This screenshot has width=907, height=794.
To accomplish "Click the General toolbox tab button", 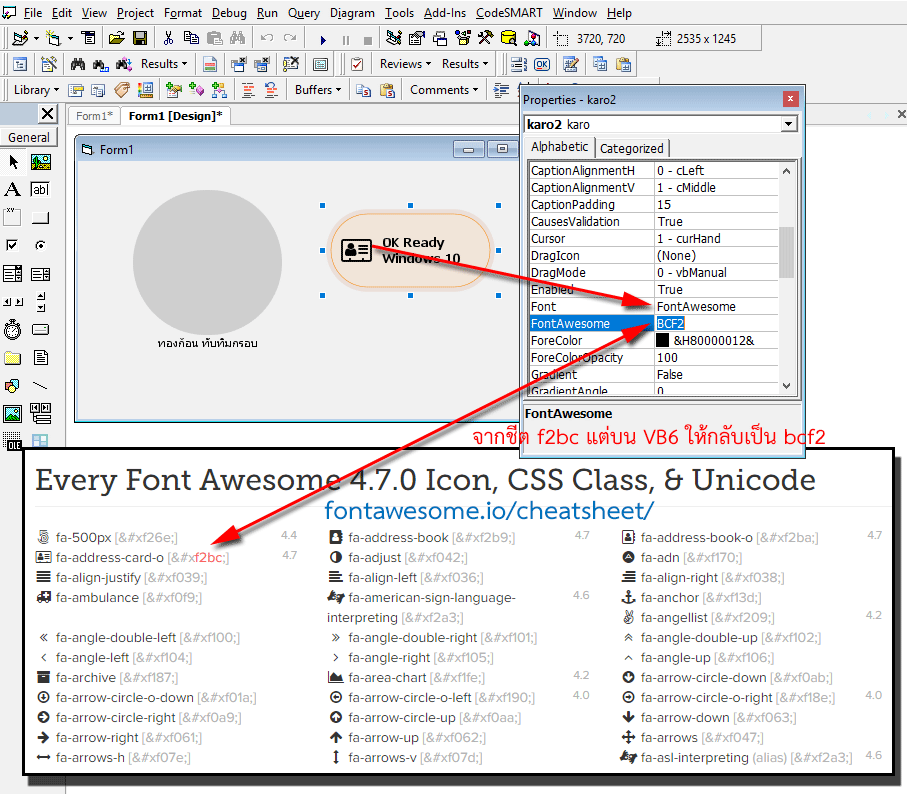I will coord(29,138).
